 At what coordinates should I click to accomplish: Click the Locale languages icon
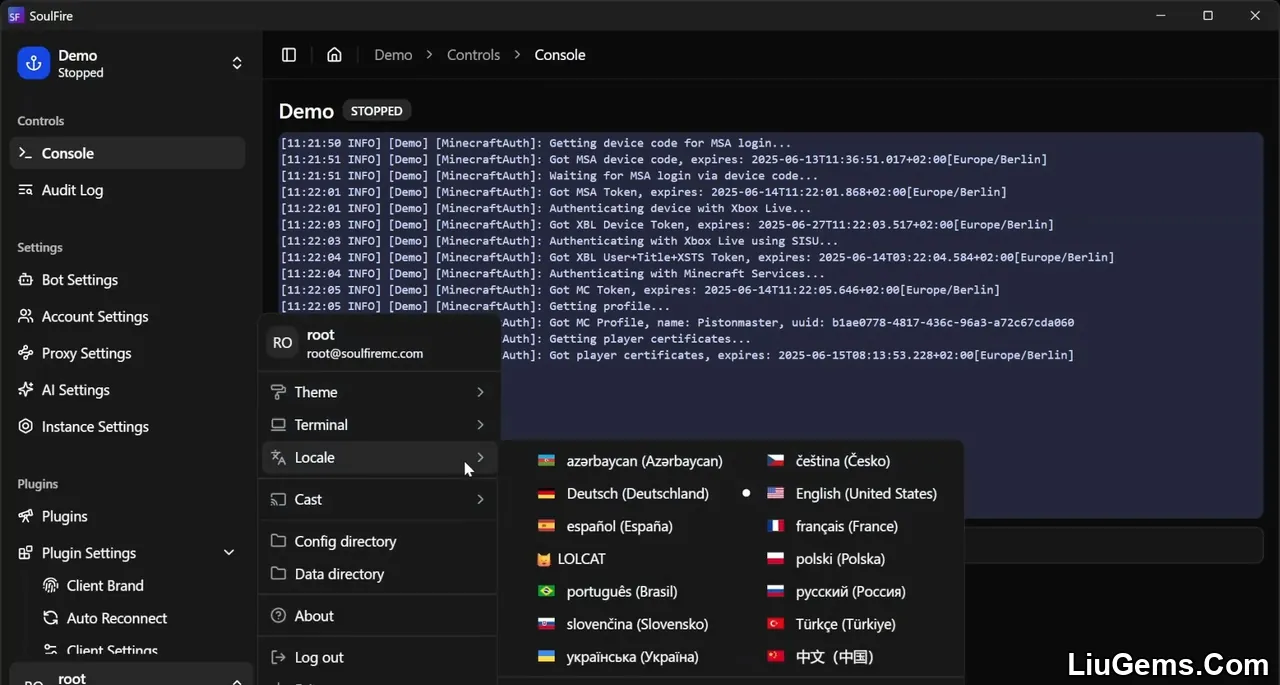click(278, 457)
